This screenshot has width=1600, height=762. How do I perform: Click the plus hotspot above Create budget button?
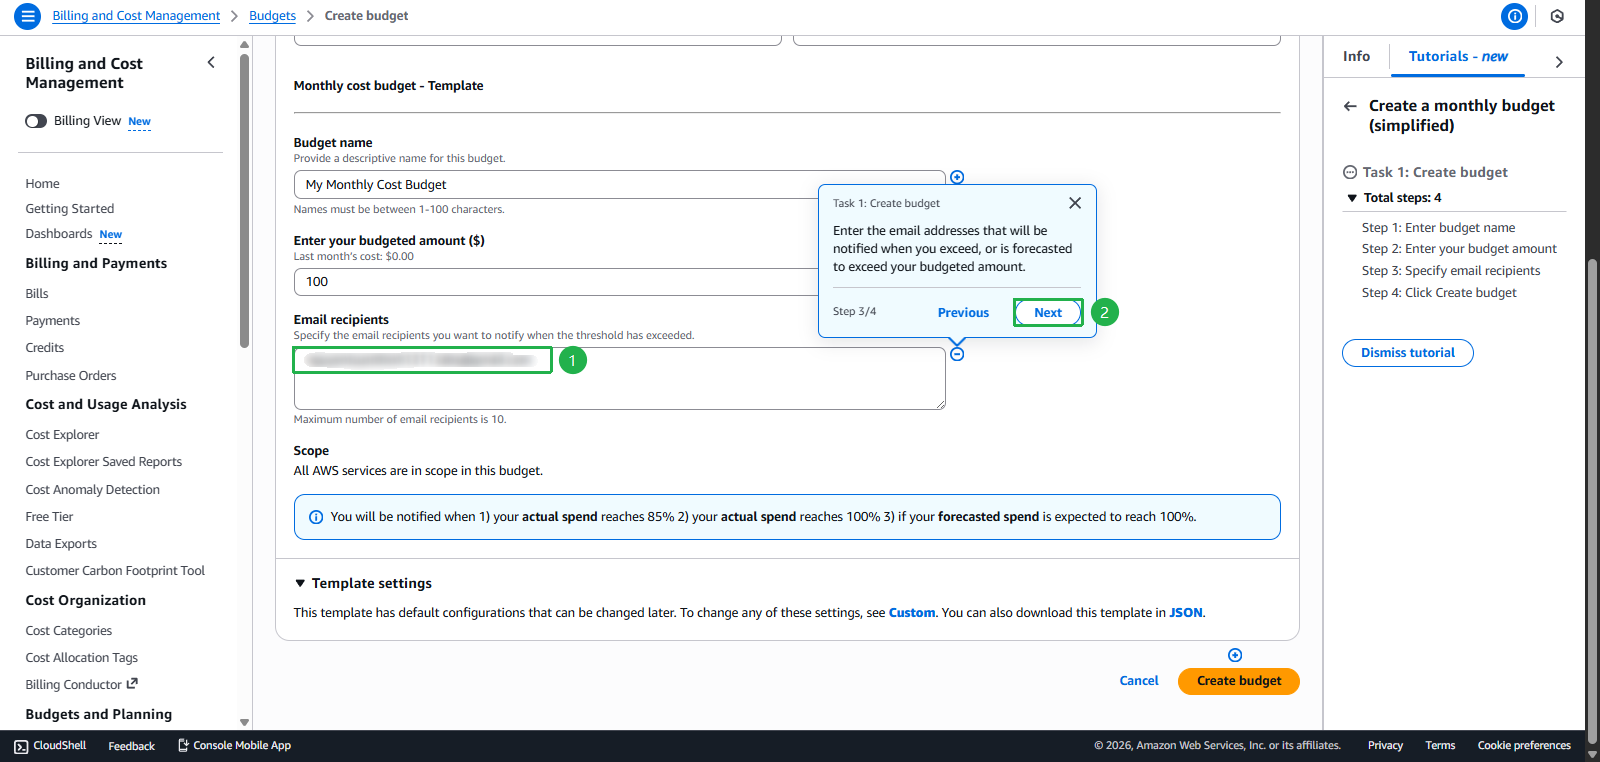click(x=1235, y=655)
